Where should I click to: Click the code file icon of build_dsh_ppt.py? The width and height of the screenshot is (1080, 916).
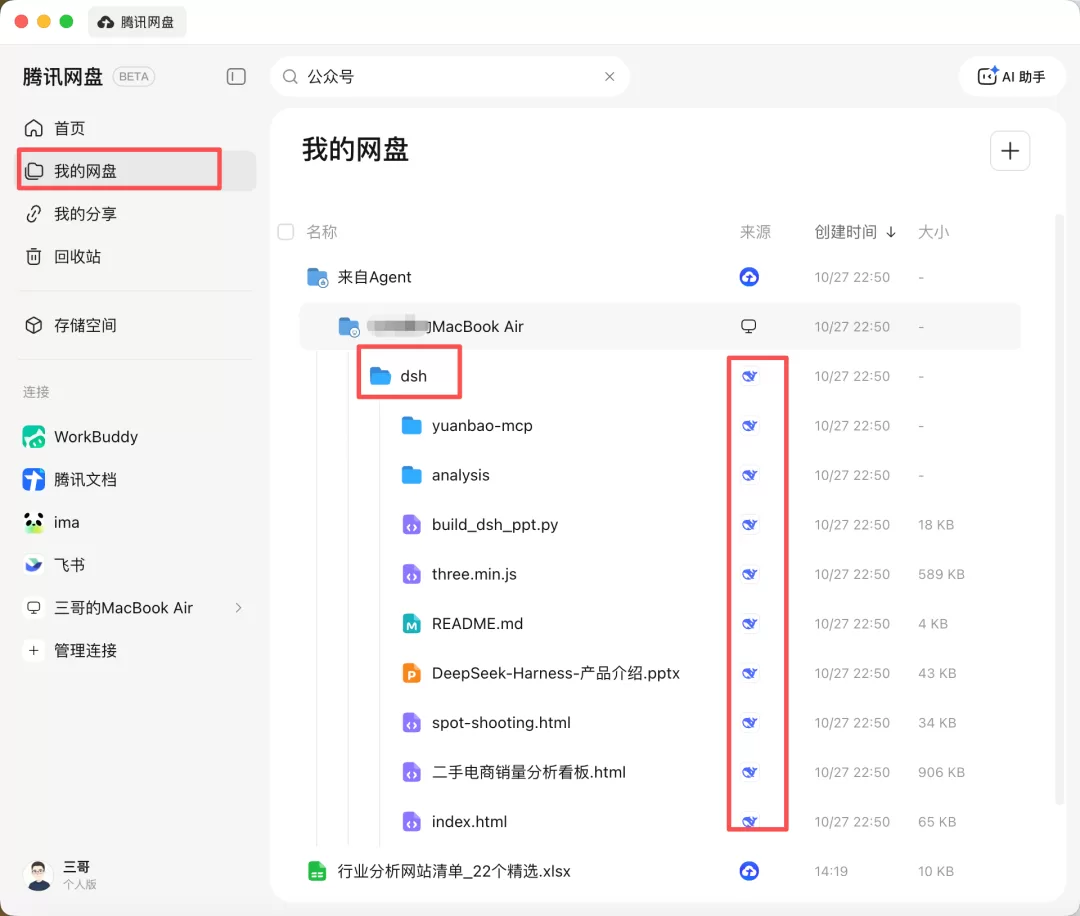pyautogui.click(x=411, y=525)
